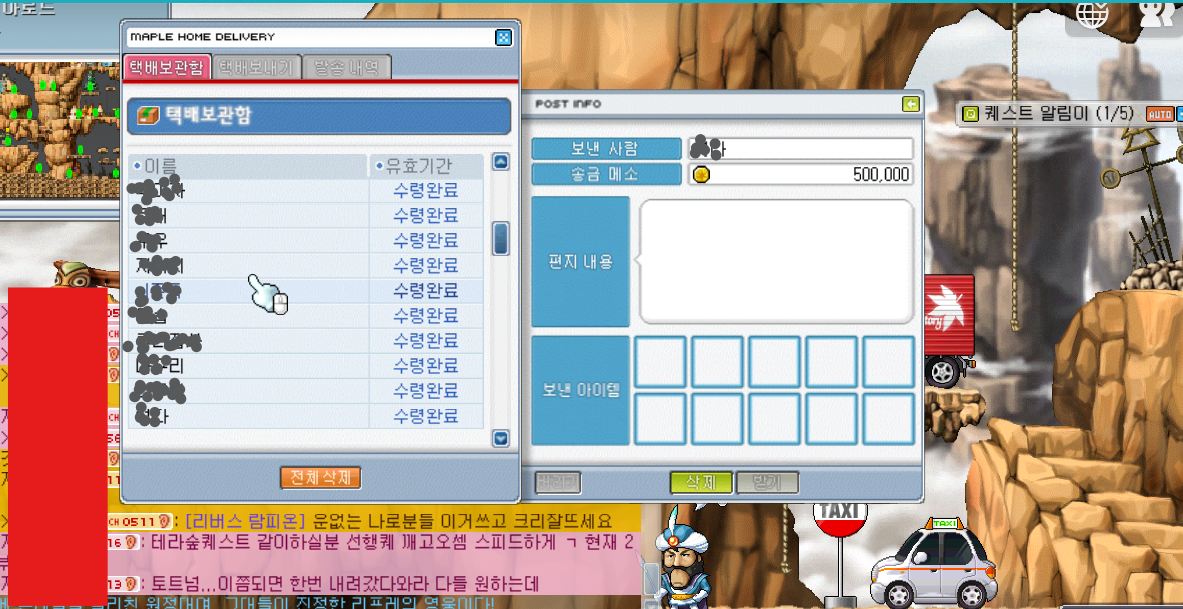Click the ear icon beside CH0511
This screenshot has width=1183, height=609.
tap(166, 521)
